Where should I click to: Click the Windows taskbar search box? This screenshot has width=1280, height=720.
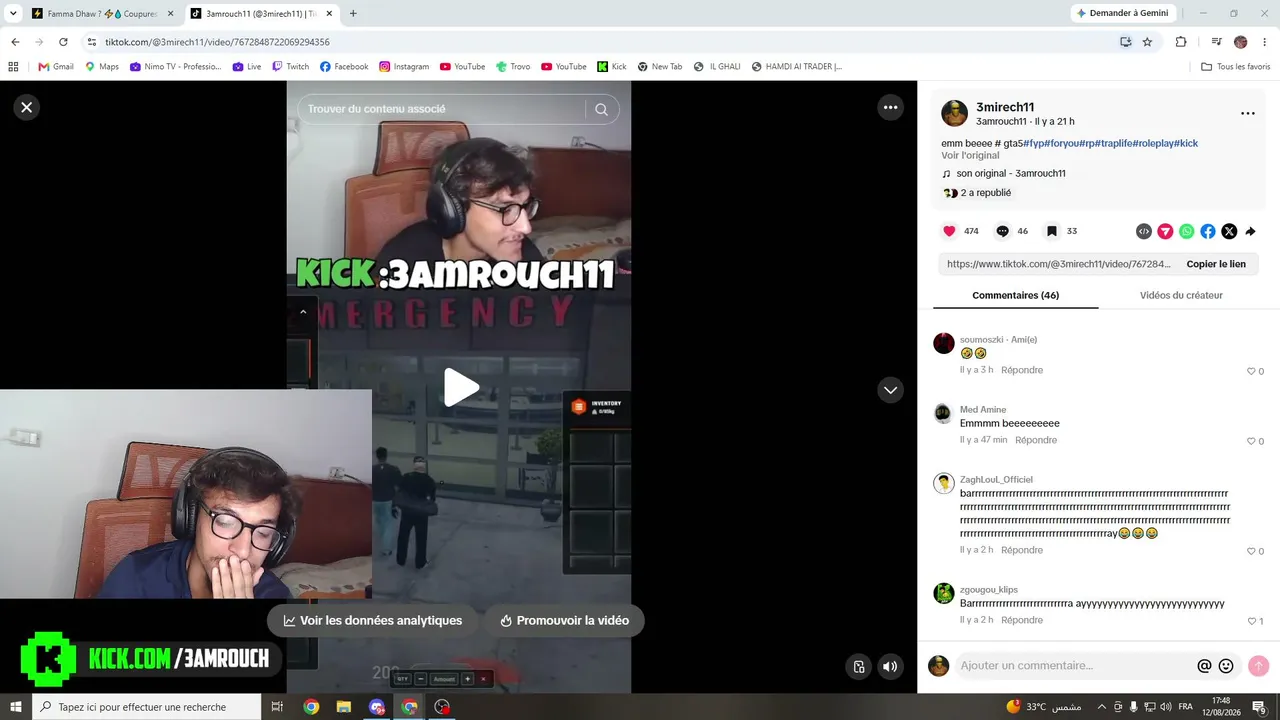pyautogui.click(x=148, y=707)
